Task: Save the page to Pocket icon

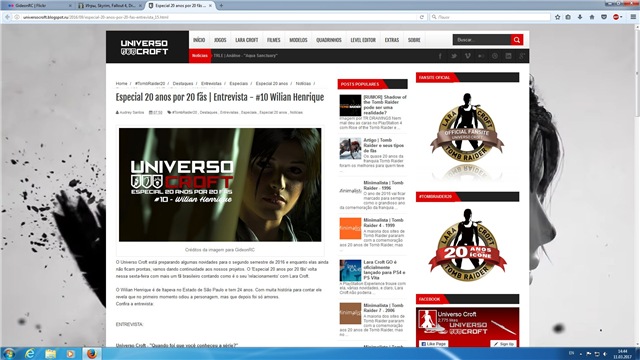Action: [x=604, y=17]
